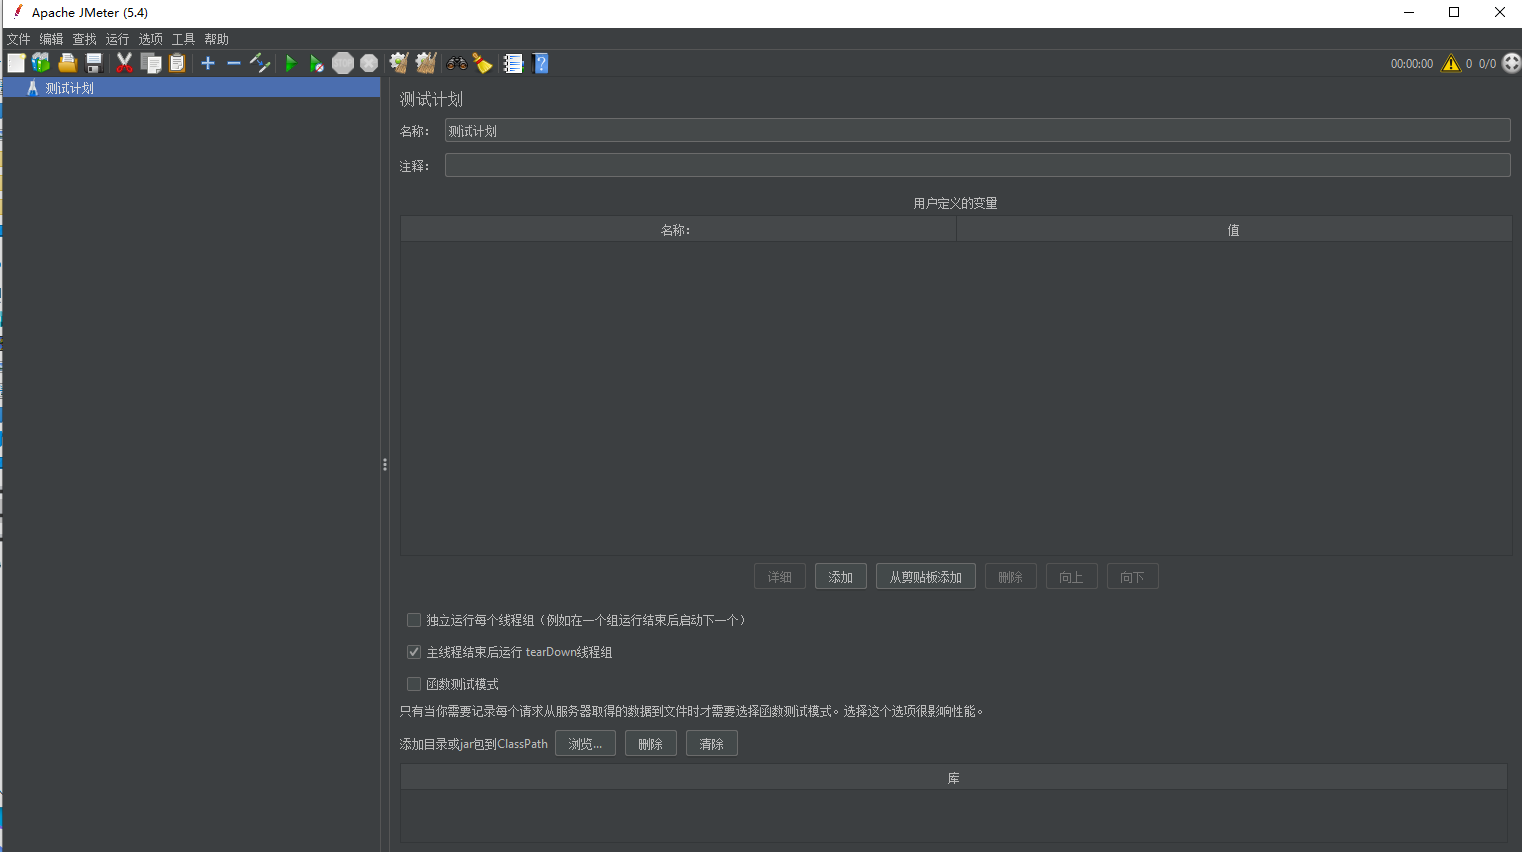Click the New test plan icon
The image size is (1522, 852).
click(16, 63)
